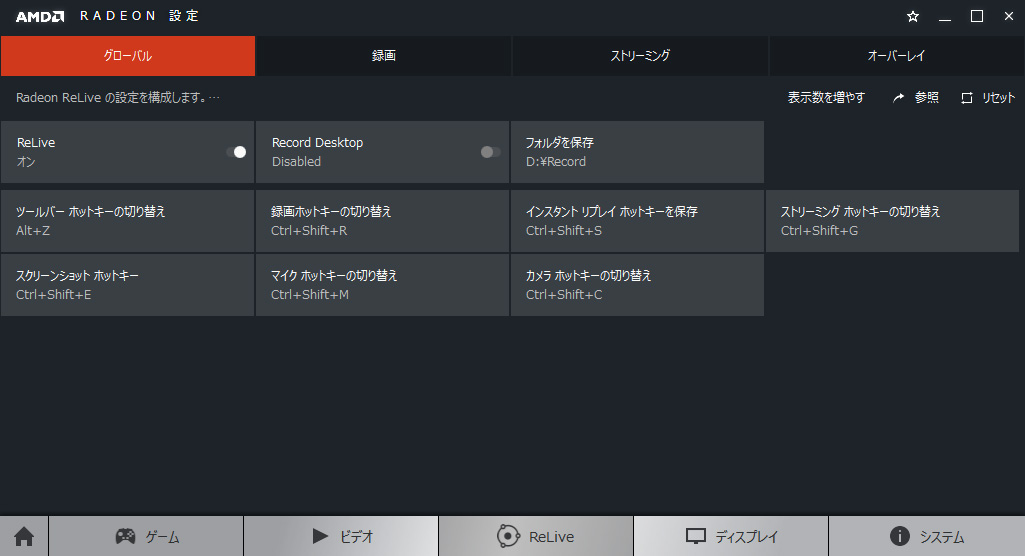This screenshot has height=556, width=1025.
Task: Click the AMD logo in title bar
Action: [x=40, y=17]
